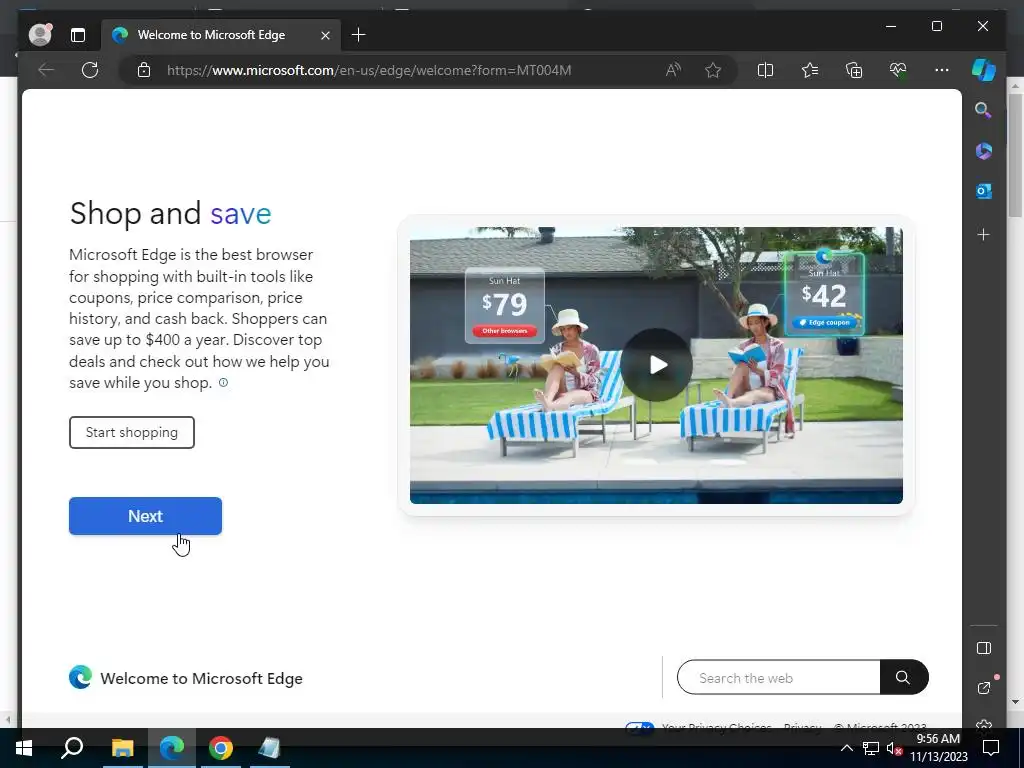Go back with the back arrow
The image size is (1024, 768).
[46, 70]
